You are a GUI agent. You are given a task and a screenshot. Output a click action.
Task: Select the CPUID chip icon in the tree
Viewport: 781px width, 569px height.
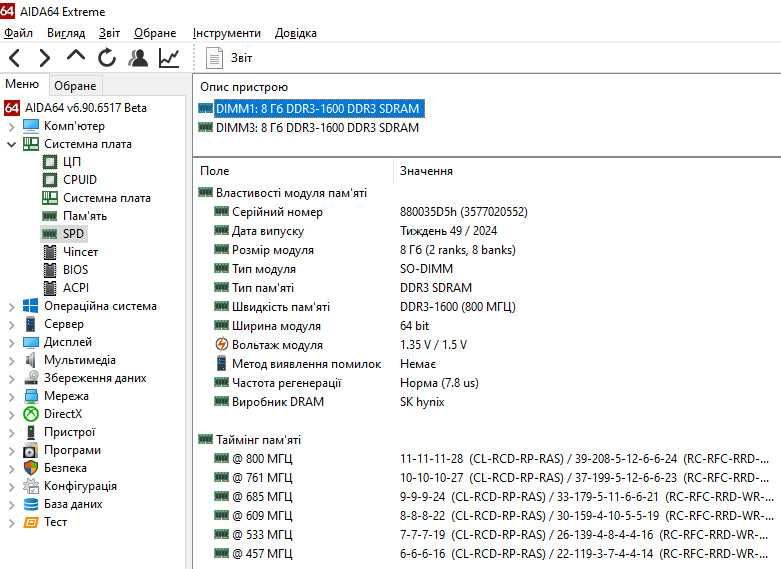click(x=50, y=180)
